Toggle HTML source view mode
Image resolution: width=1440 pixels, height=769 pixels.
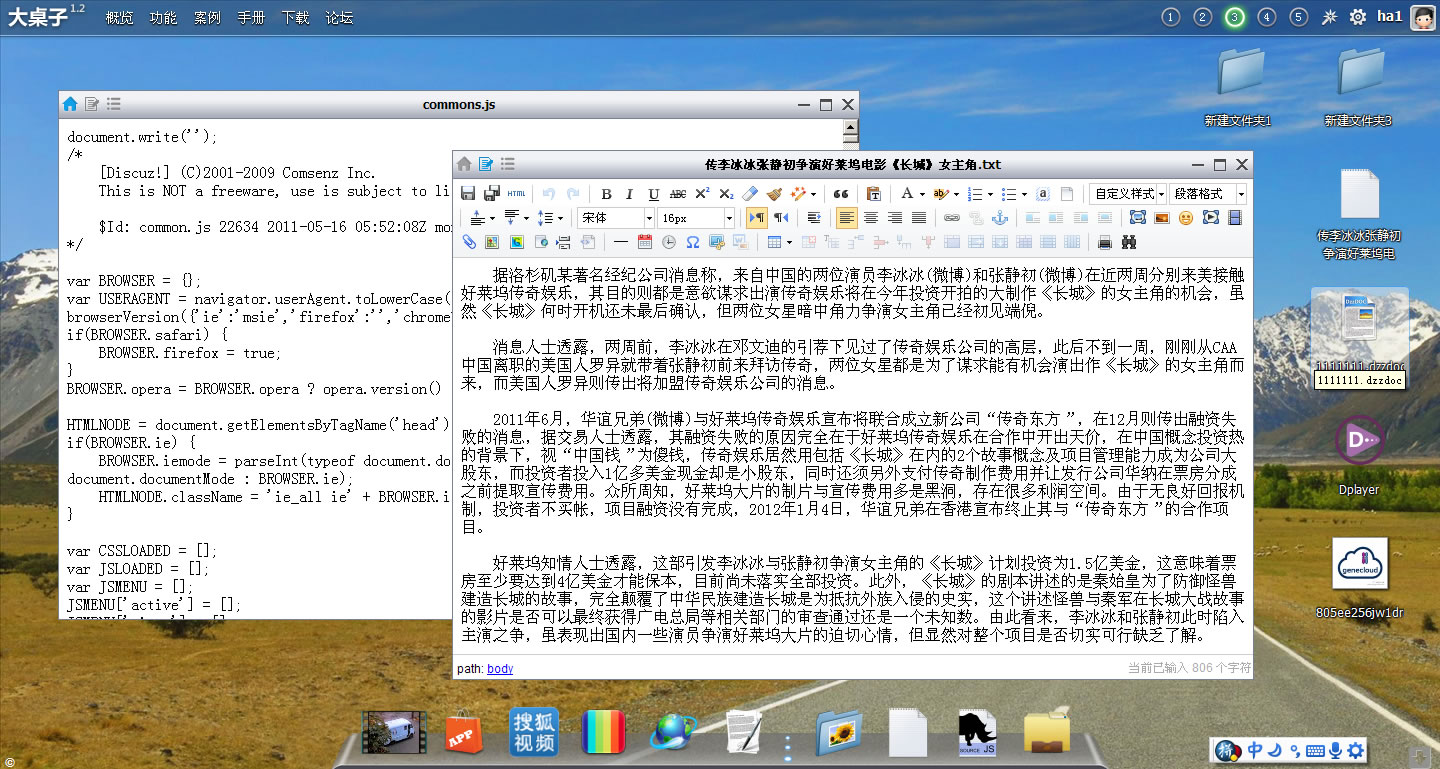(516, 194)
